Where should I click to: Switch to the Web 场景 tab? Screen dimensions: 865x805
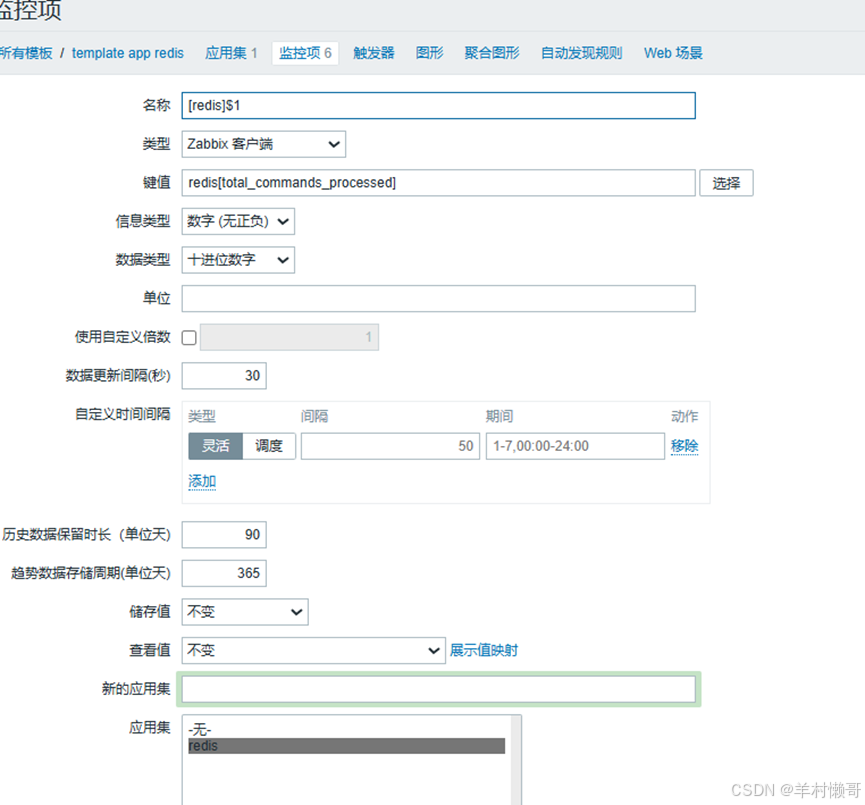click(x=673, y=53)
